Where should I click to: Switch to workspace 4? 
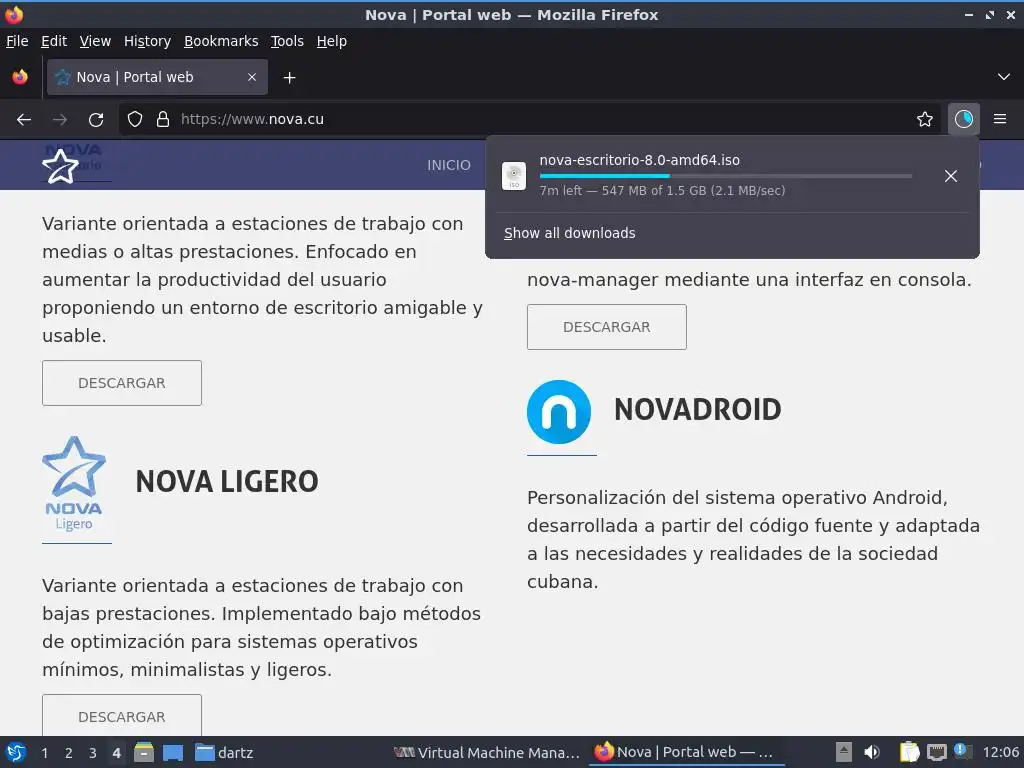tap(116, 753)
